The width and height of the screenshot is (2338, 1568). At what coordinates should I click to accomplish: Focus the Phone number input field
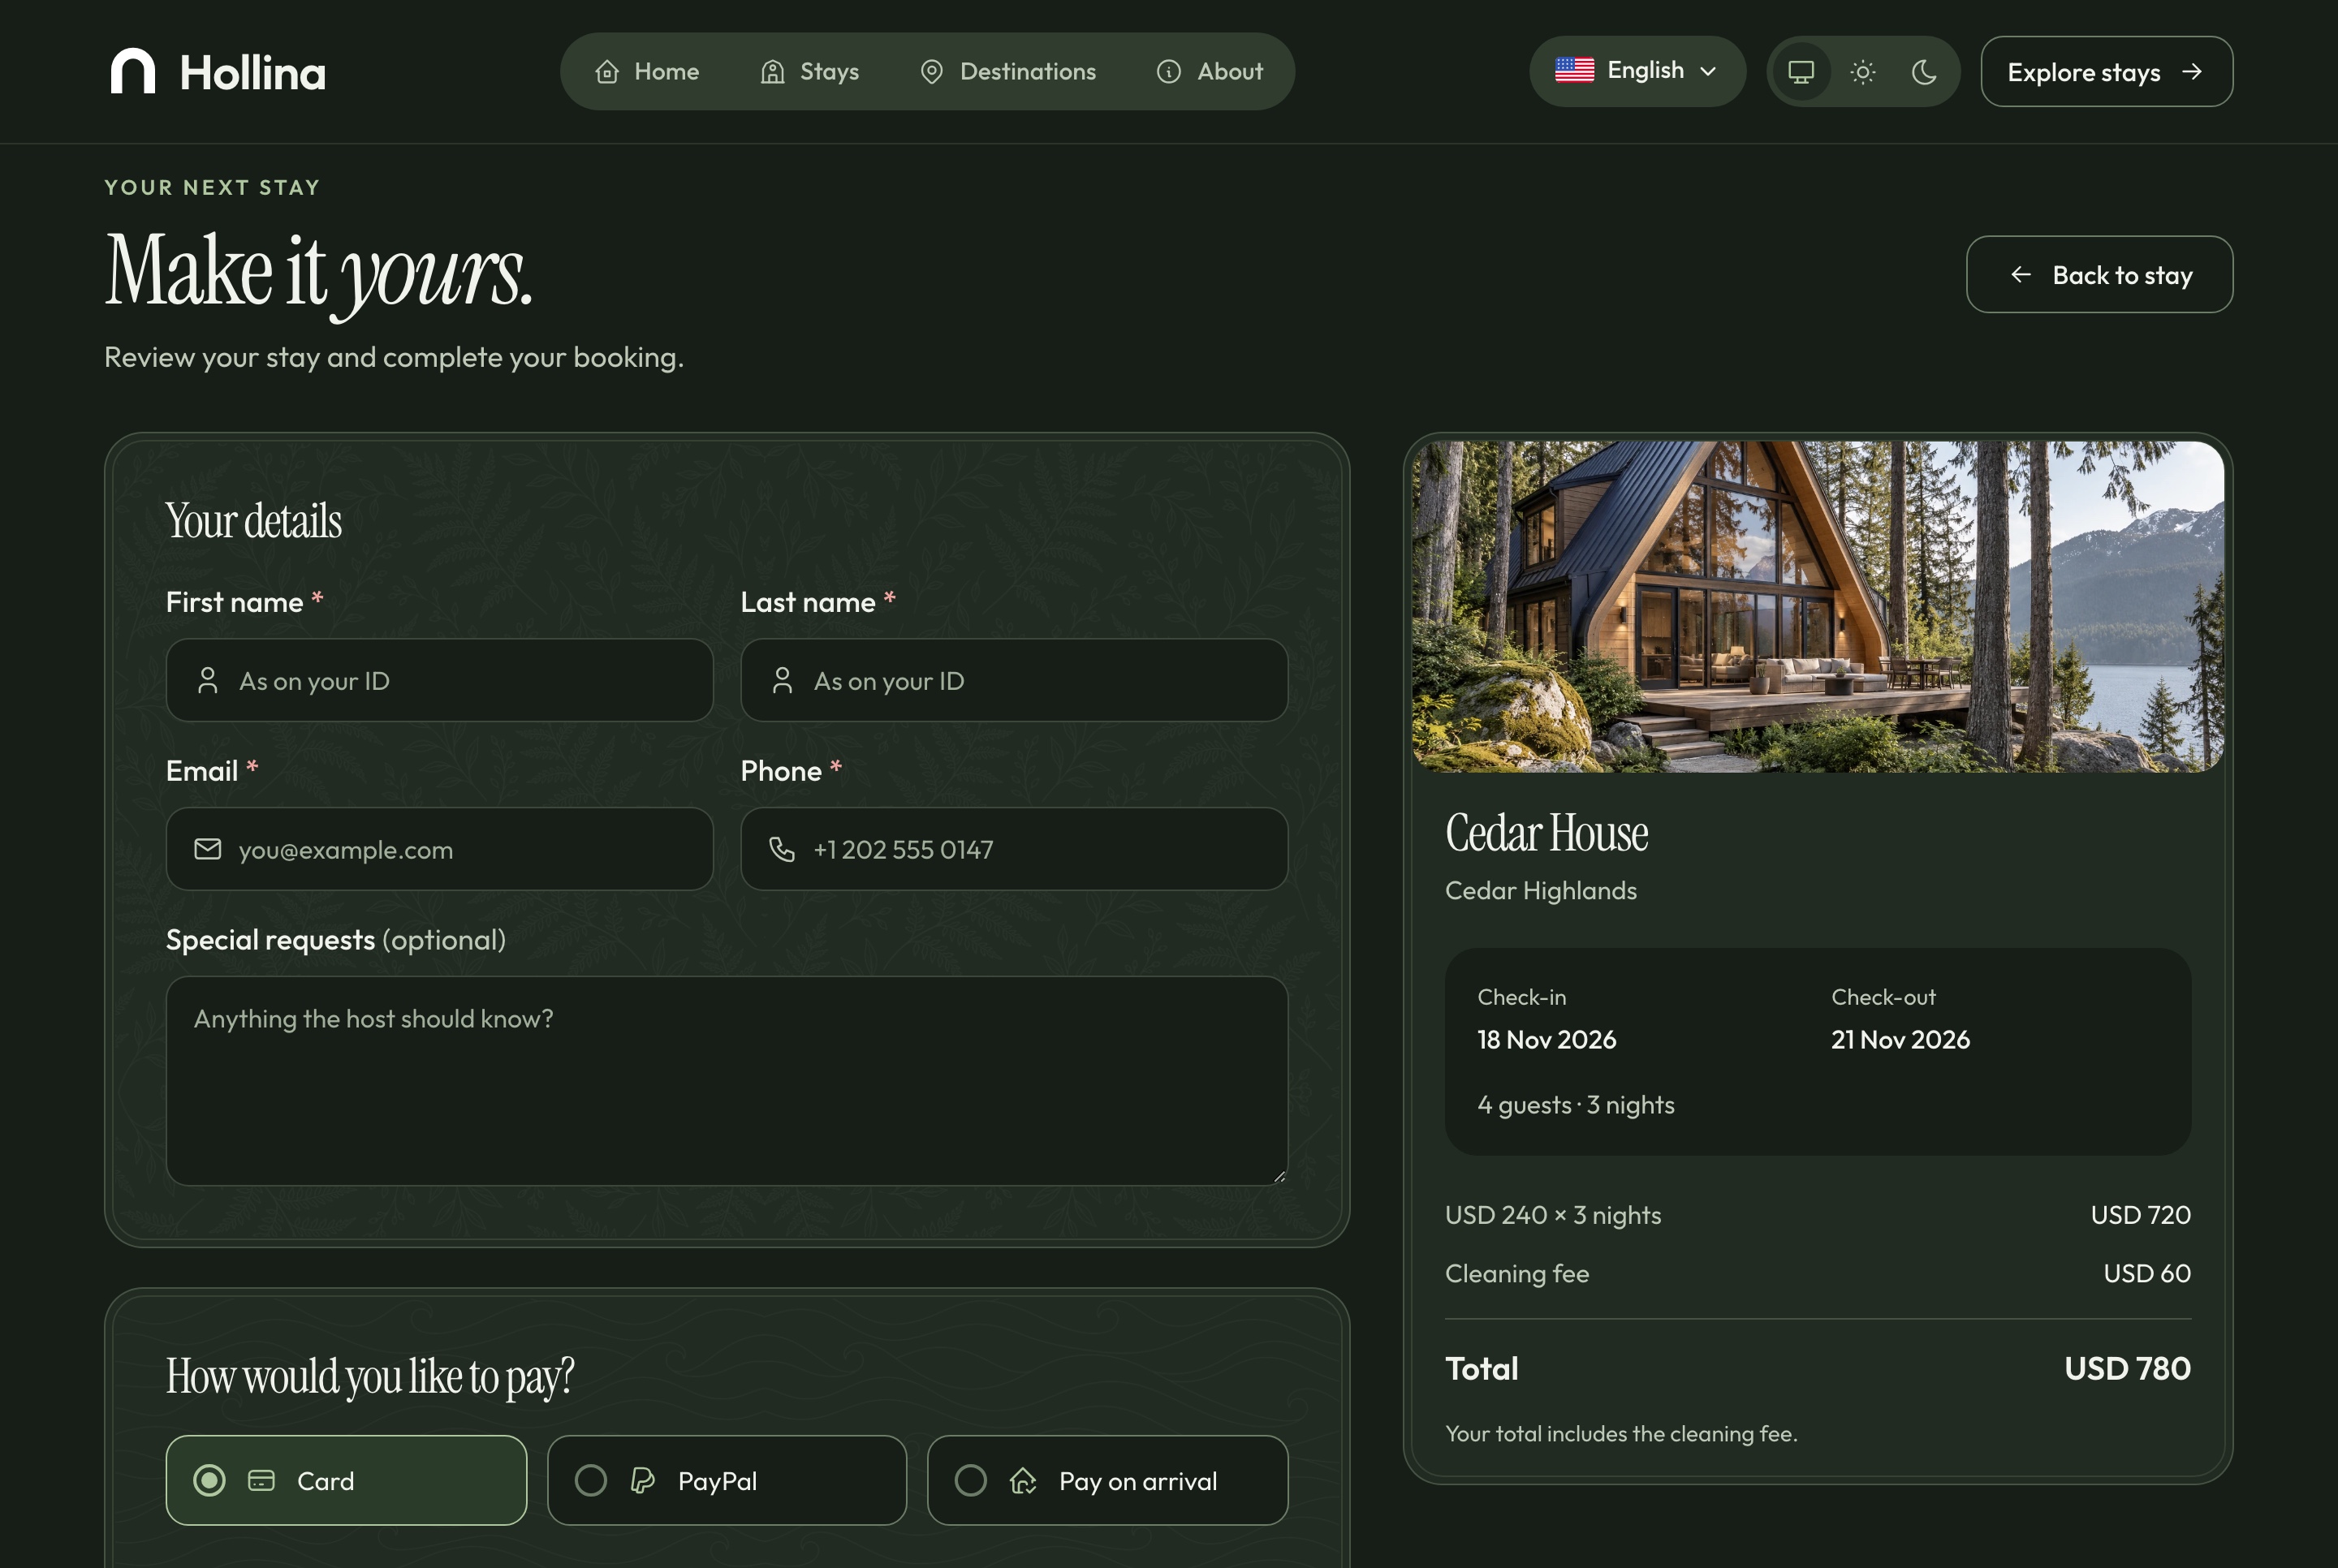coord(1014,849)
